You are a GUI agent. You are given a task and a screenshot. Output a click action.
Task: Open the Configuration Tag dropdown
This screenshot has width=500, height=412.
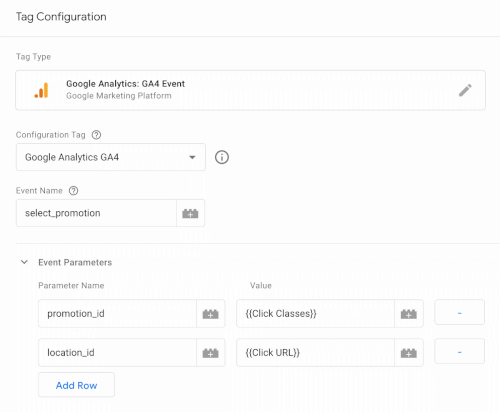111,157
